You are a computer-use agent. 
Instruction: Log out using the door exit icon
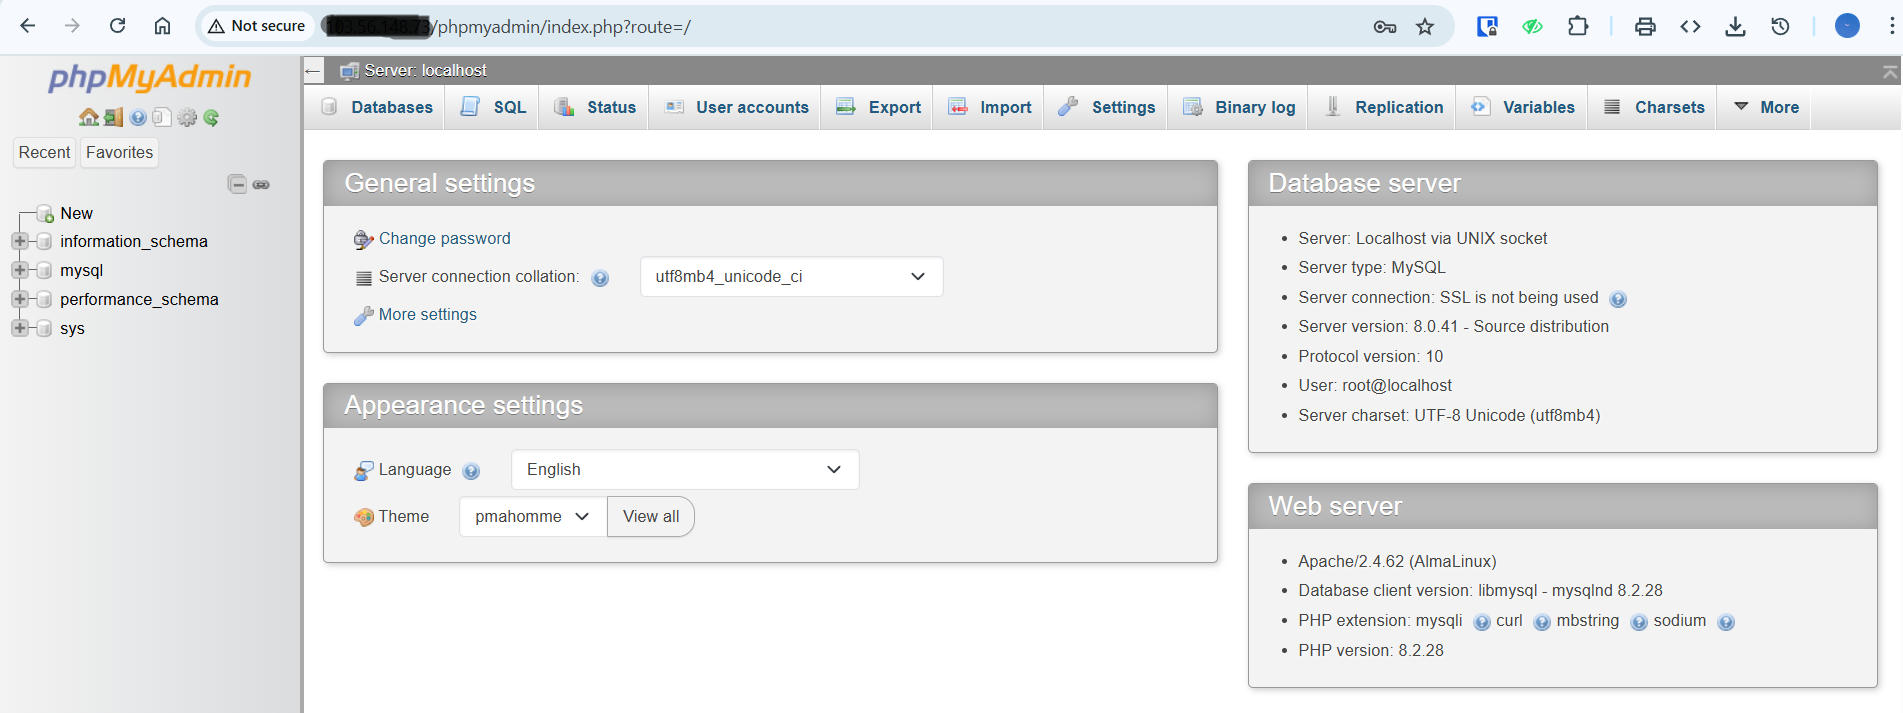[x=113, y=117]
